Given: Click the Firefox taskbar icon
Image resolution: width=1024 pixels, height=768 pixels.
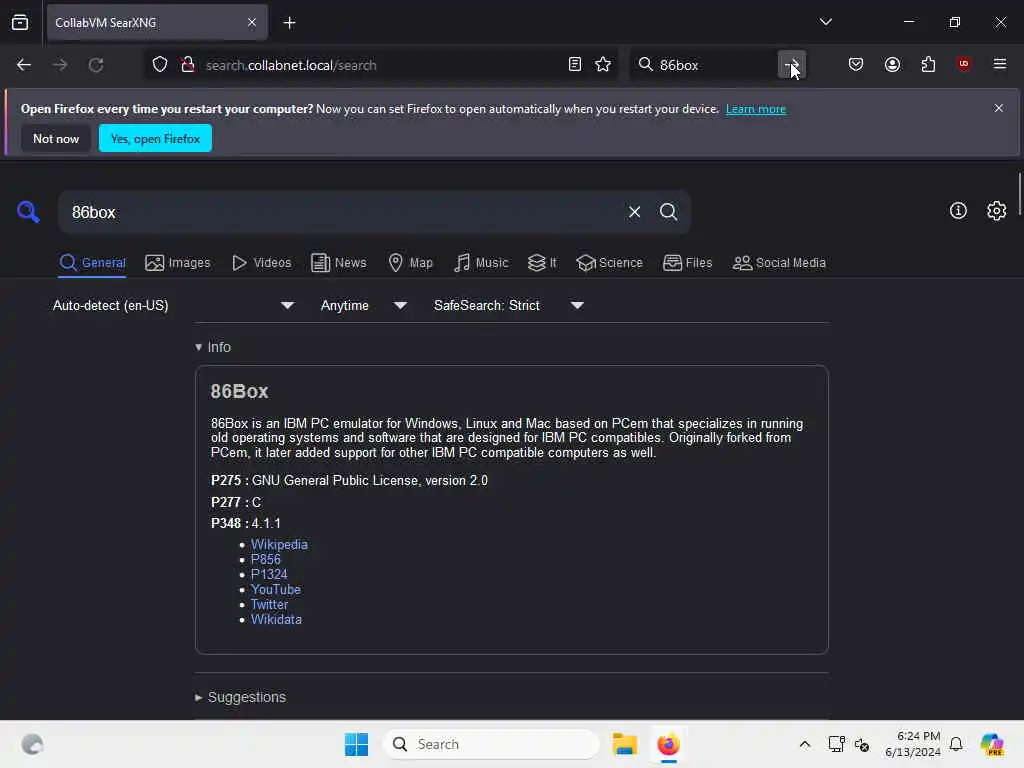Looking at the screenshot, I should coord(668,744).
